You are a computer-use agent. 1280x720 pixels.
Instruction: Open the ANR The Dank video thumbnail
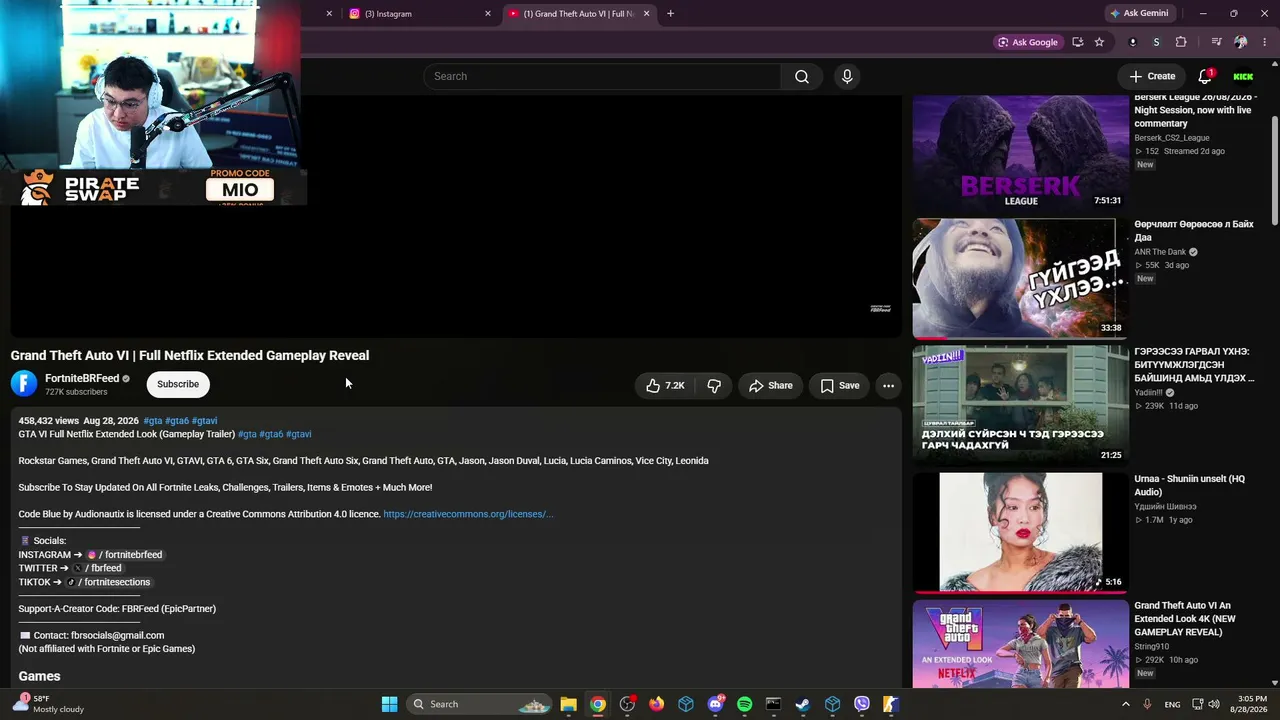(x=1020, y=278)
